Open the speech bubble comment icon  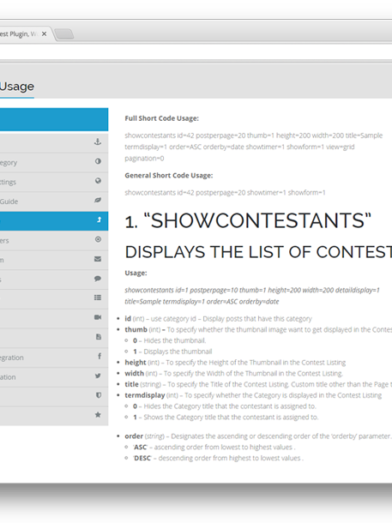coord(98,279)
